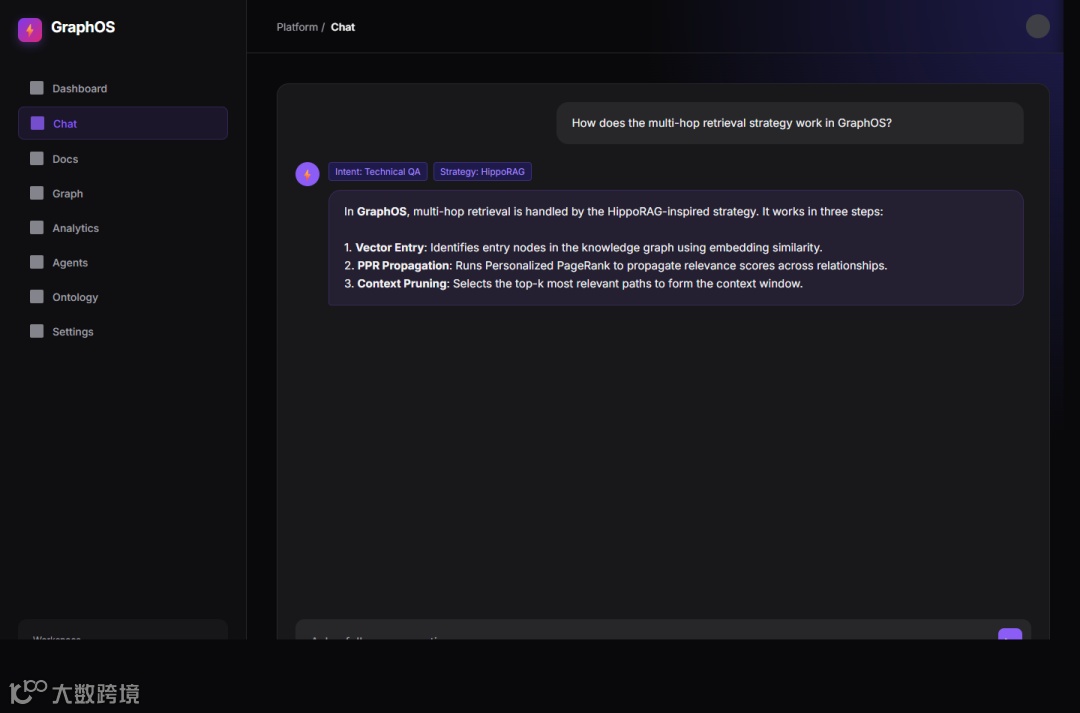Select the Dashboard sidebar icon
The image size is (1080, 713).
pos(37,87)
